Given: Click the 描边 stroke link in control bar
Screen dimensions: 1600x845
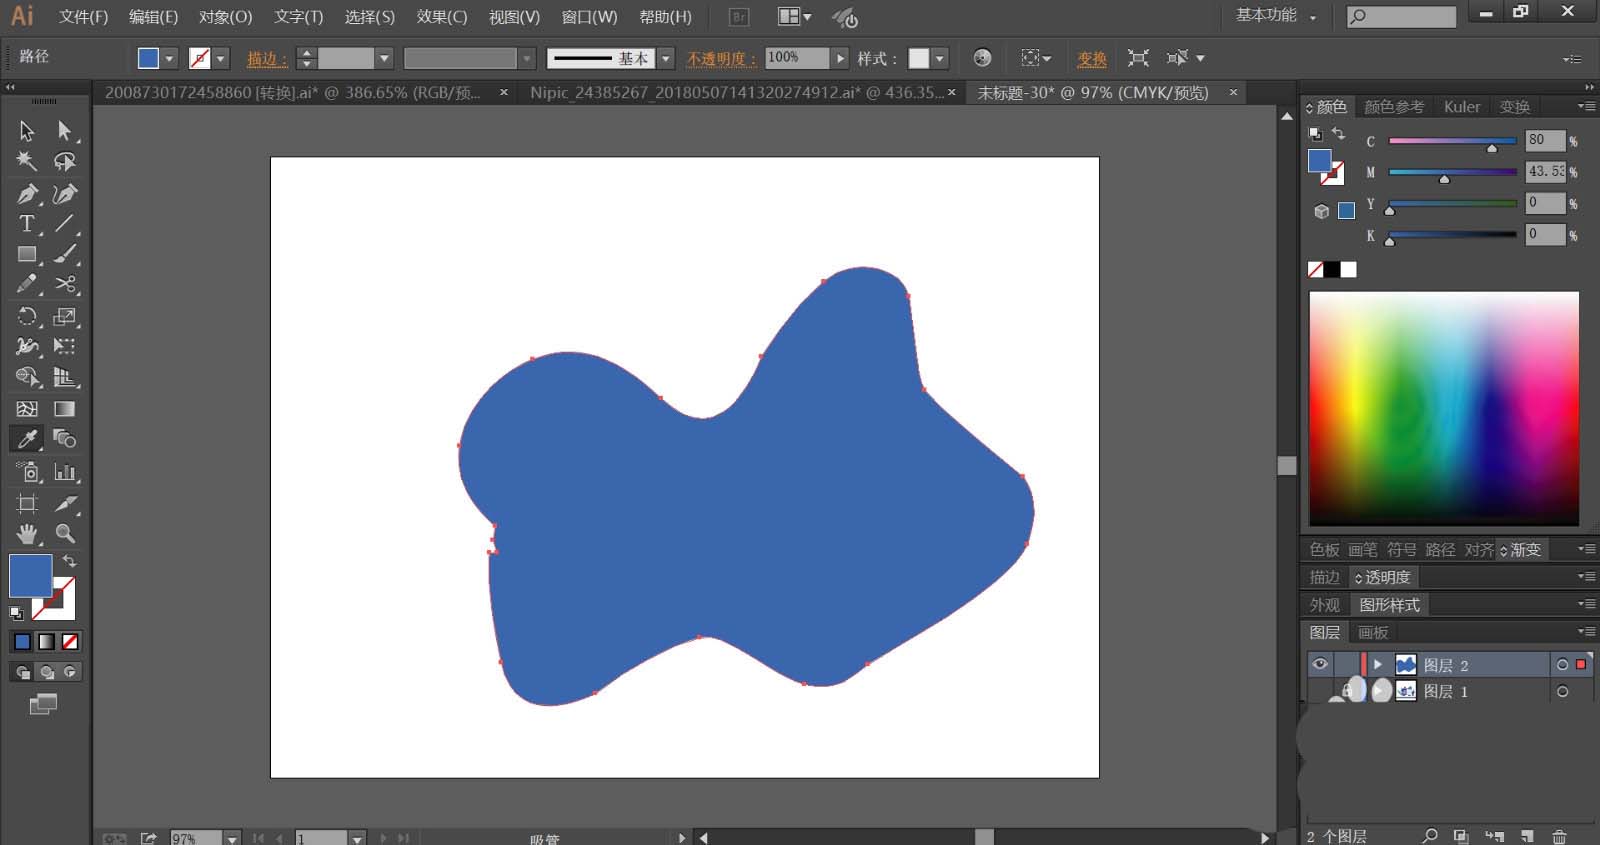Looking at the screenshot, I should coord(266,59).
